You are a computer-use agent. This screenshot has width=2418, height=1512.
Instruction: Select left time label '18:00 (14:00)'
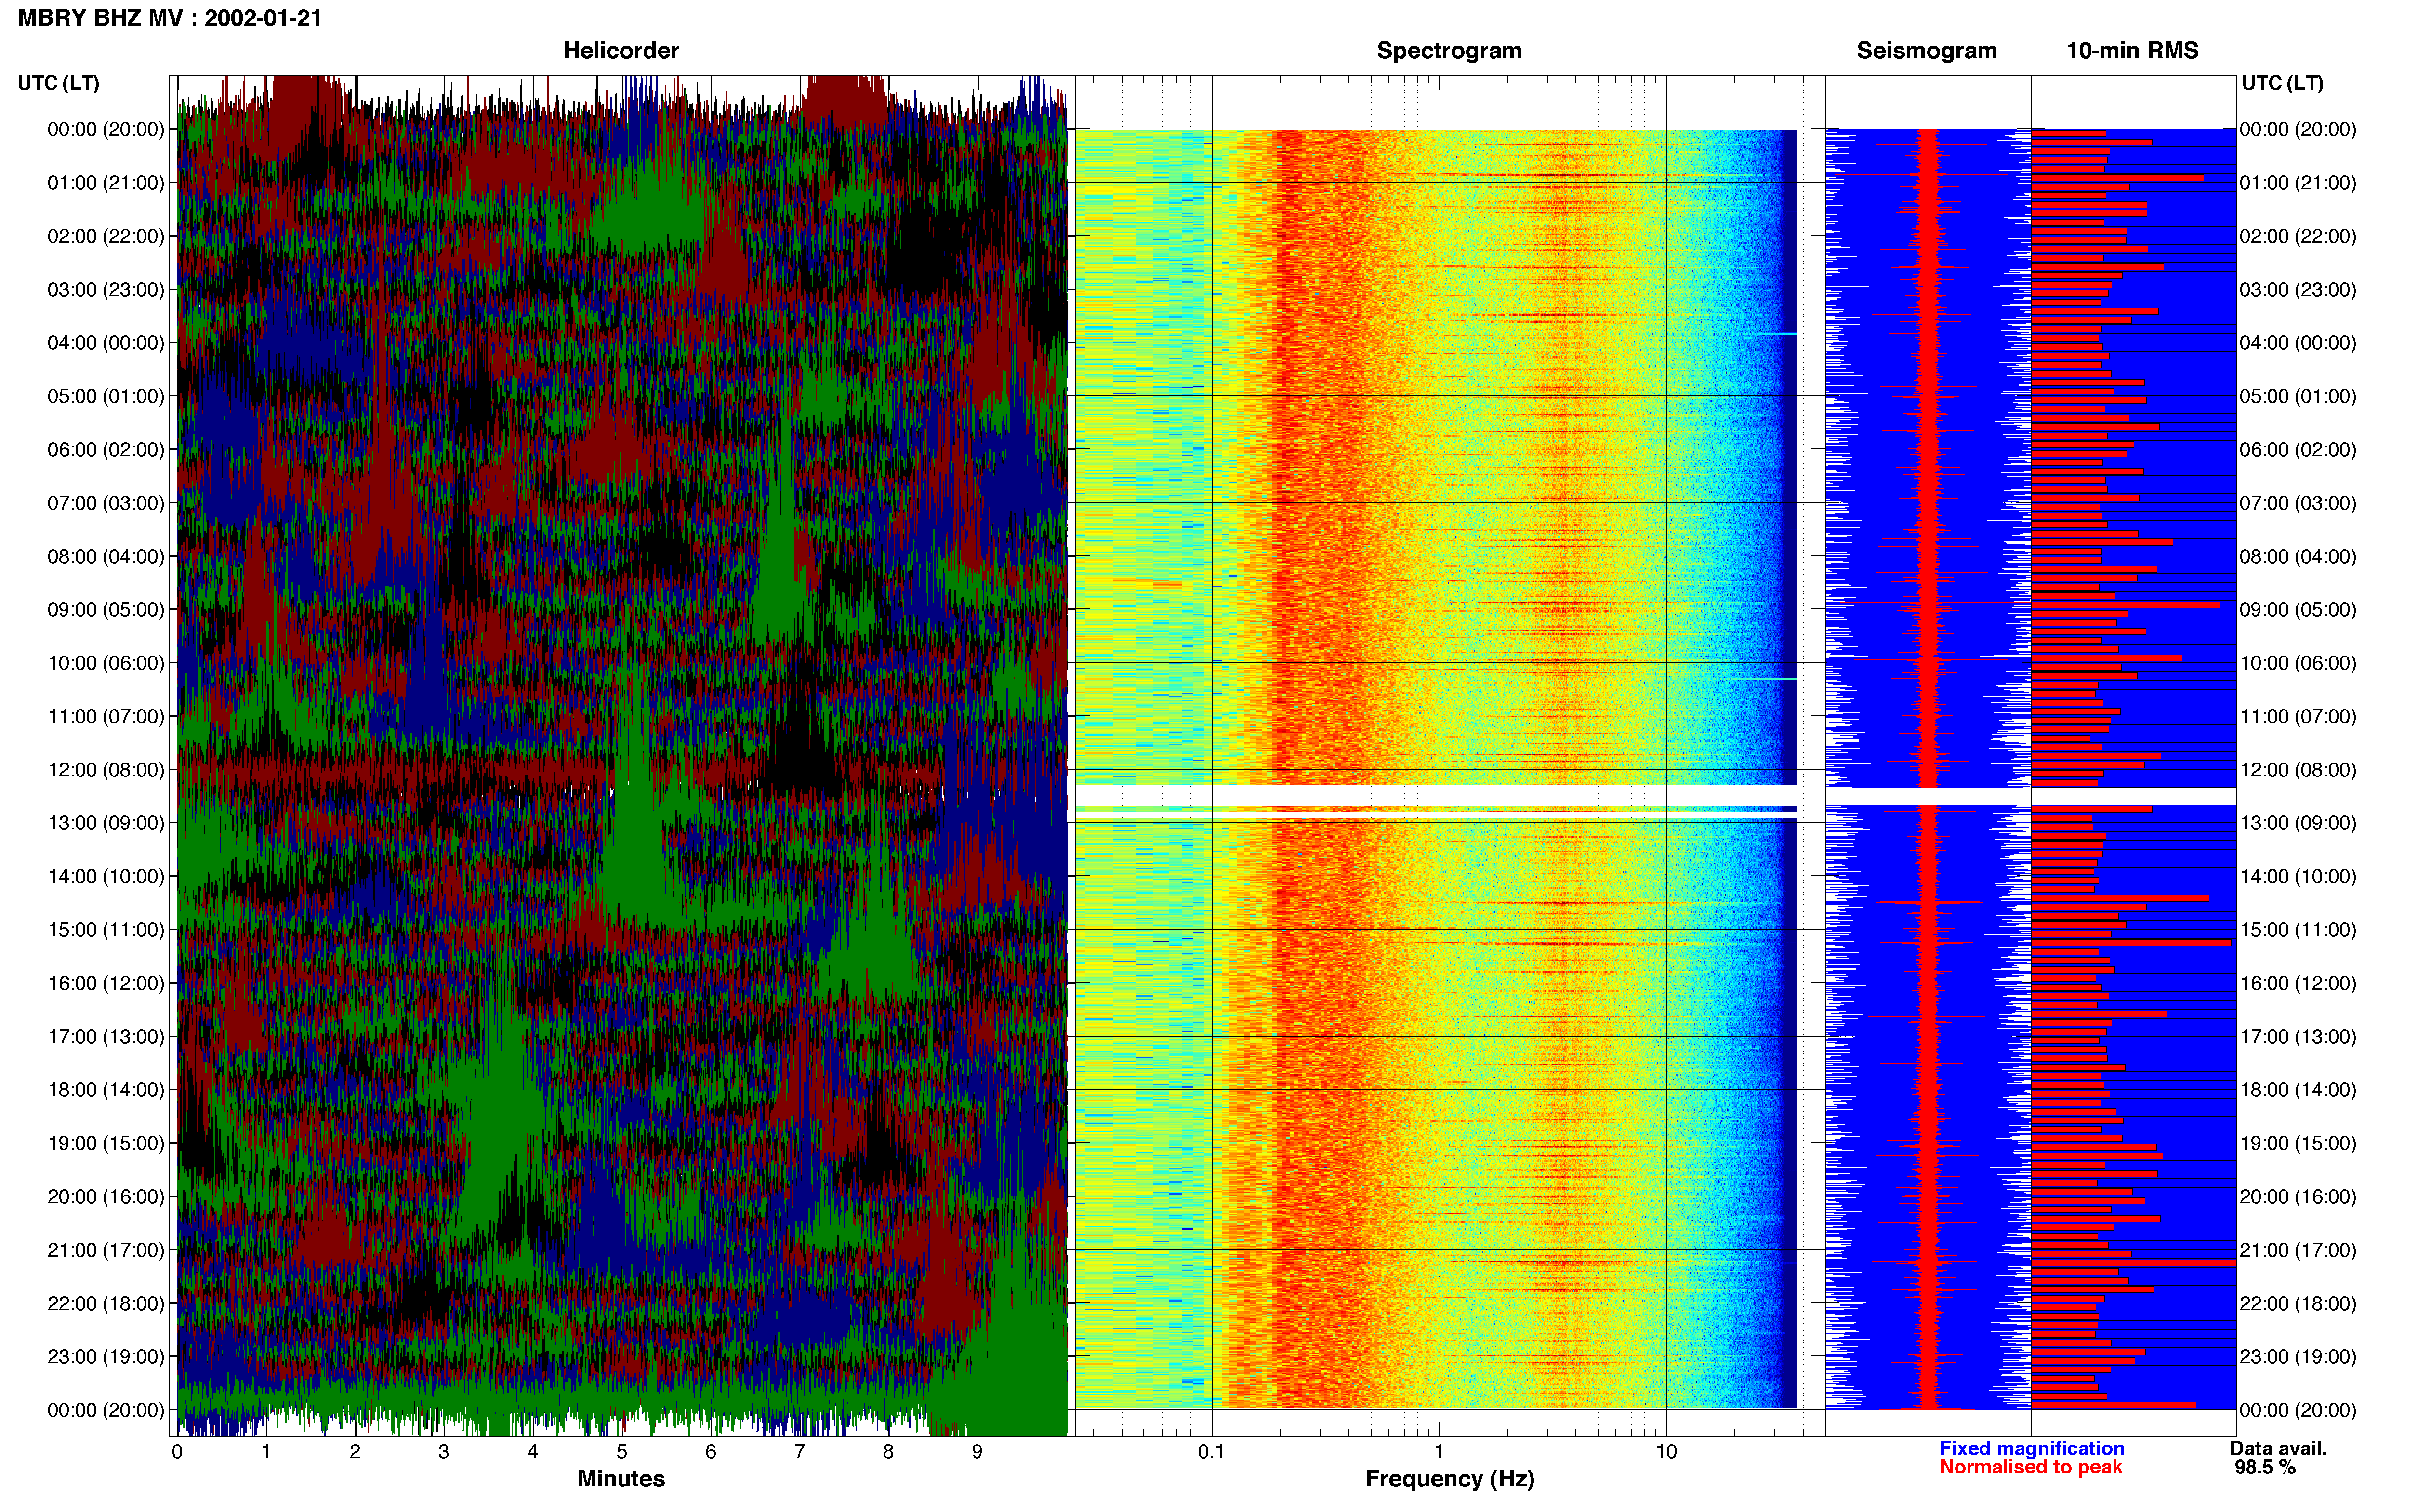coord(106,1090)
